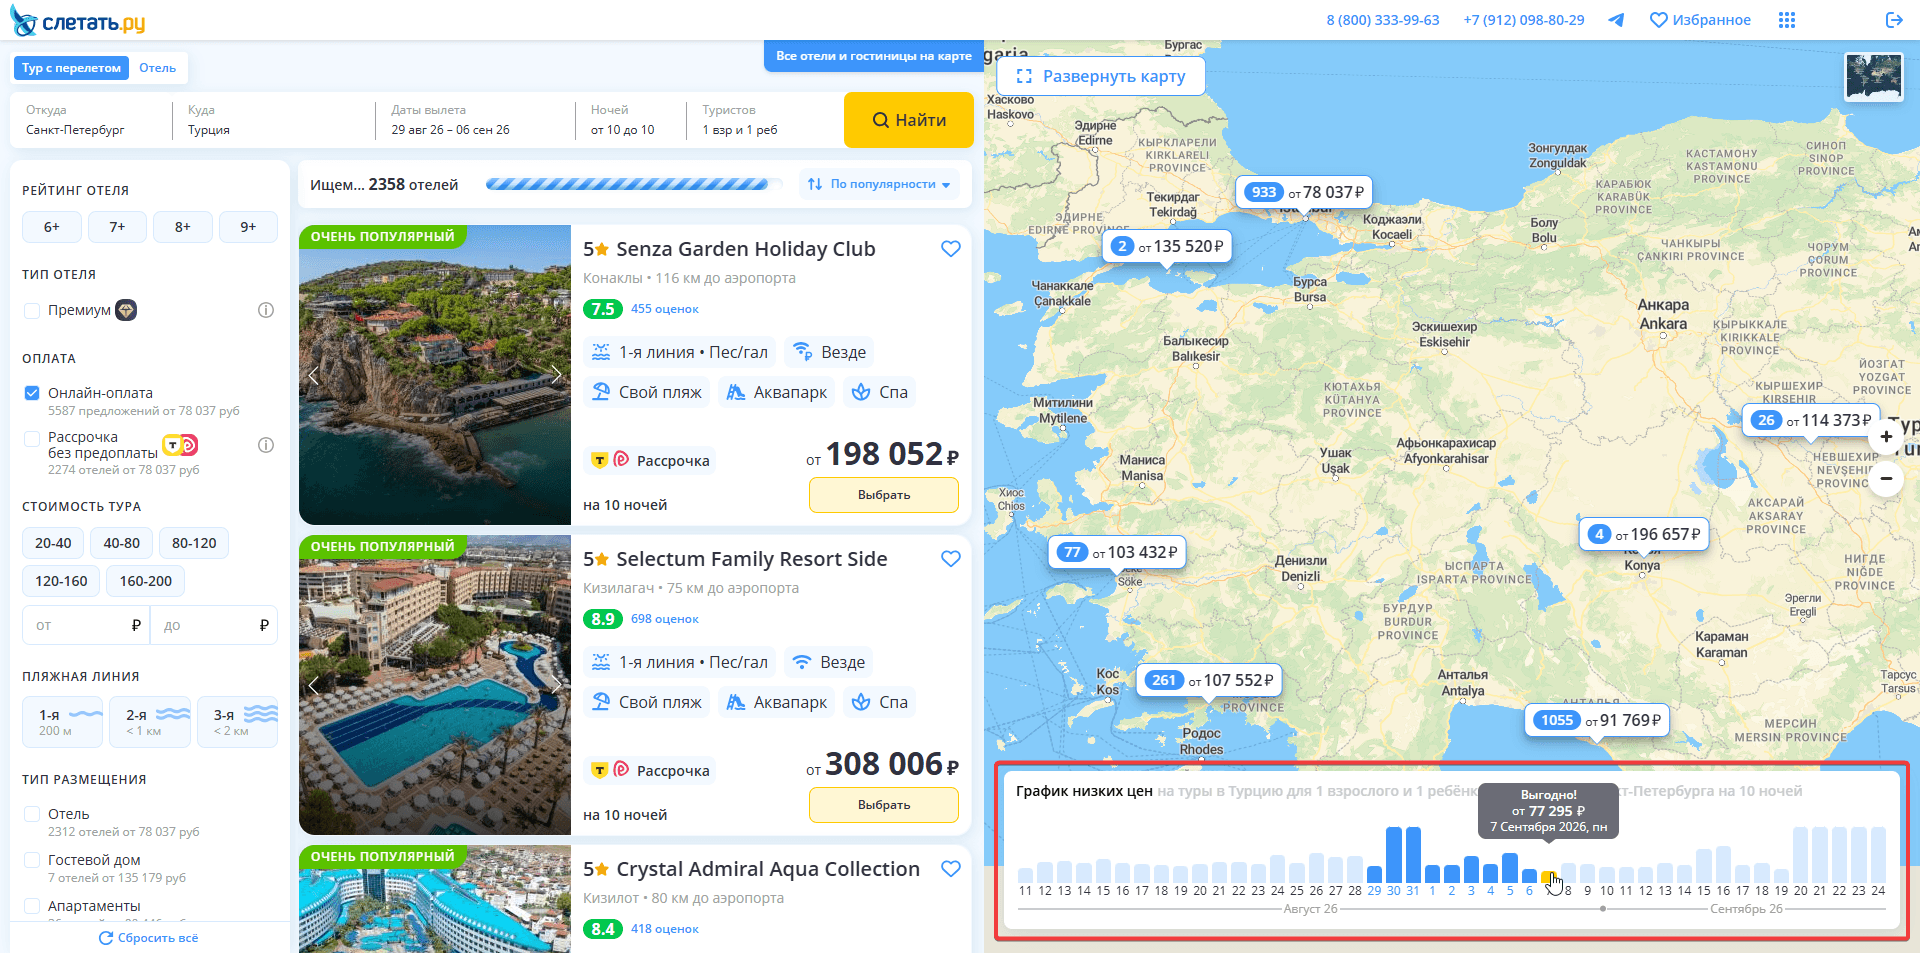Toggle the Премиум hotel type checkbox
This screenshot has width=1920, height=953.
pos(32,311)
